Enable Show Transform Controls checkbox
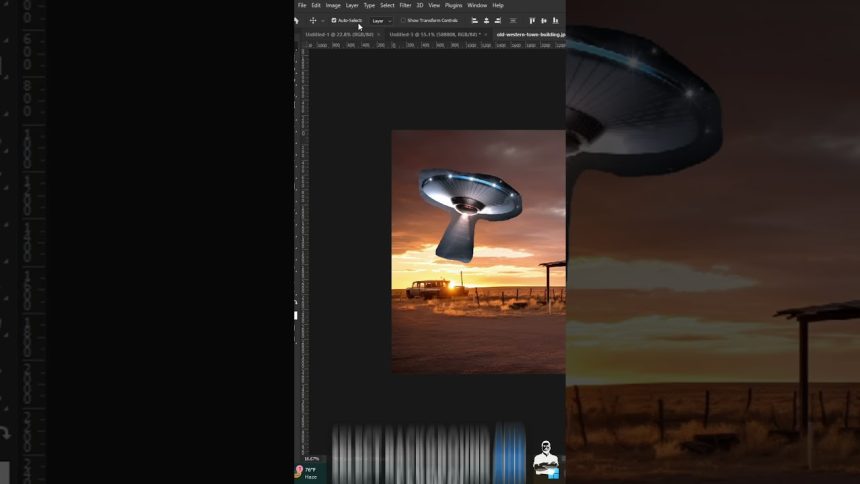Viewport: 860px width, 484px height. coord(403,20)
